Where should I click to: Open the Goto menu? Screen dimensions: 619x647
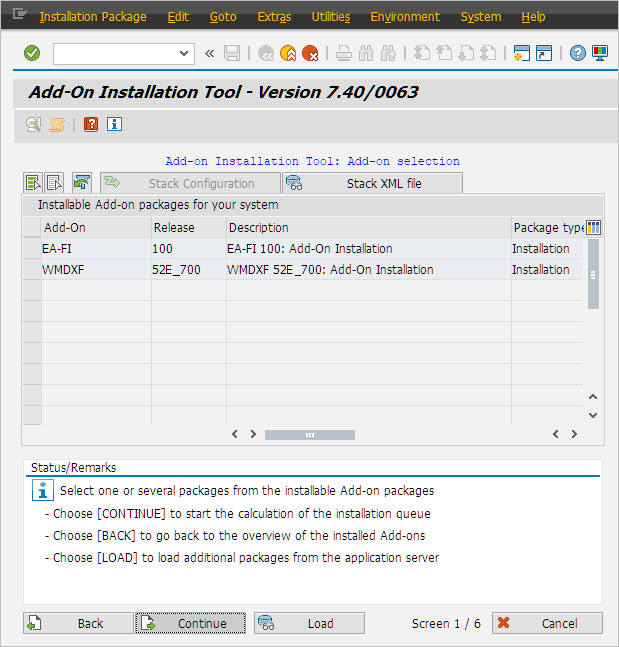(x=223, y=17)
